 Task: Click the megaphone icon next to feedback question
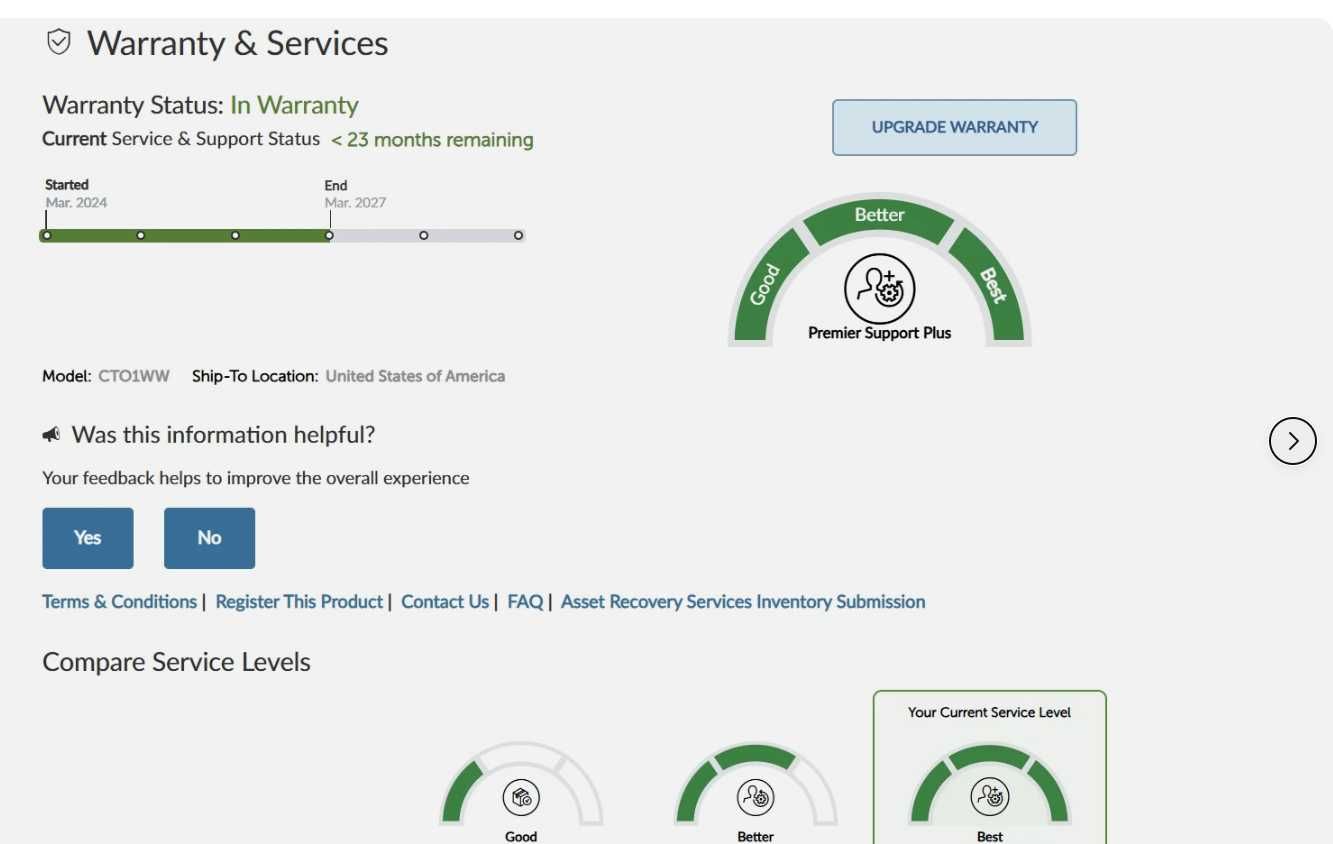pos(51,435)
